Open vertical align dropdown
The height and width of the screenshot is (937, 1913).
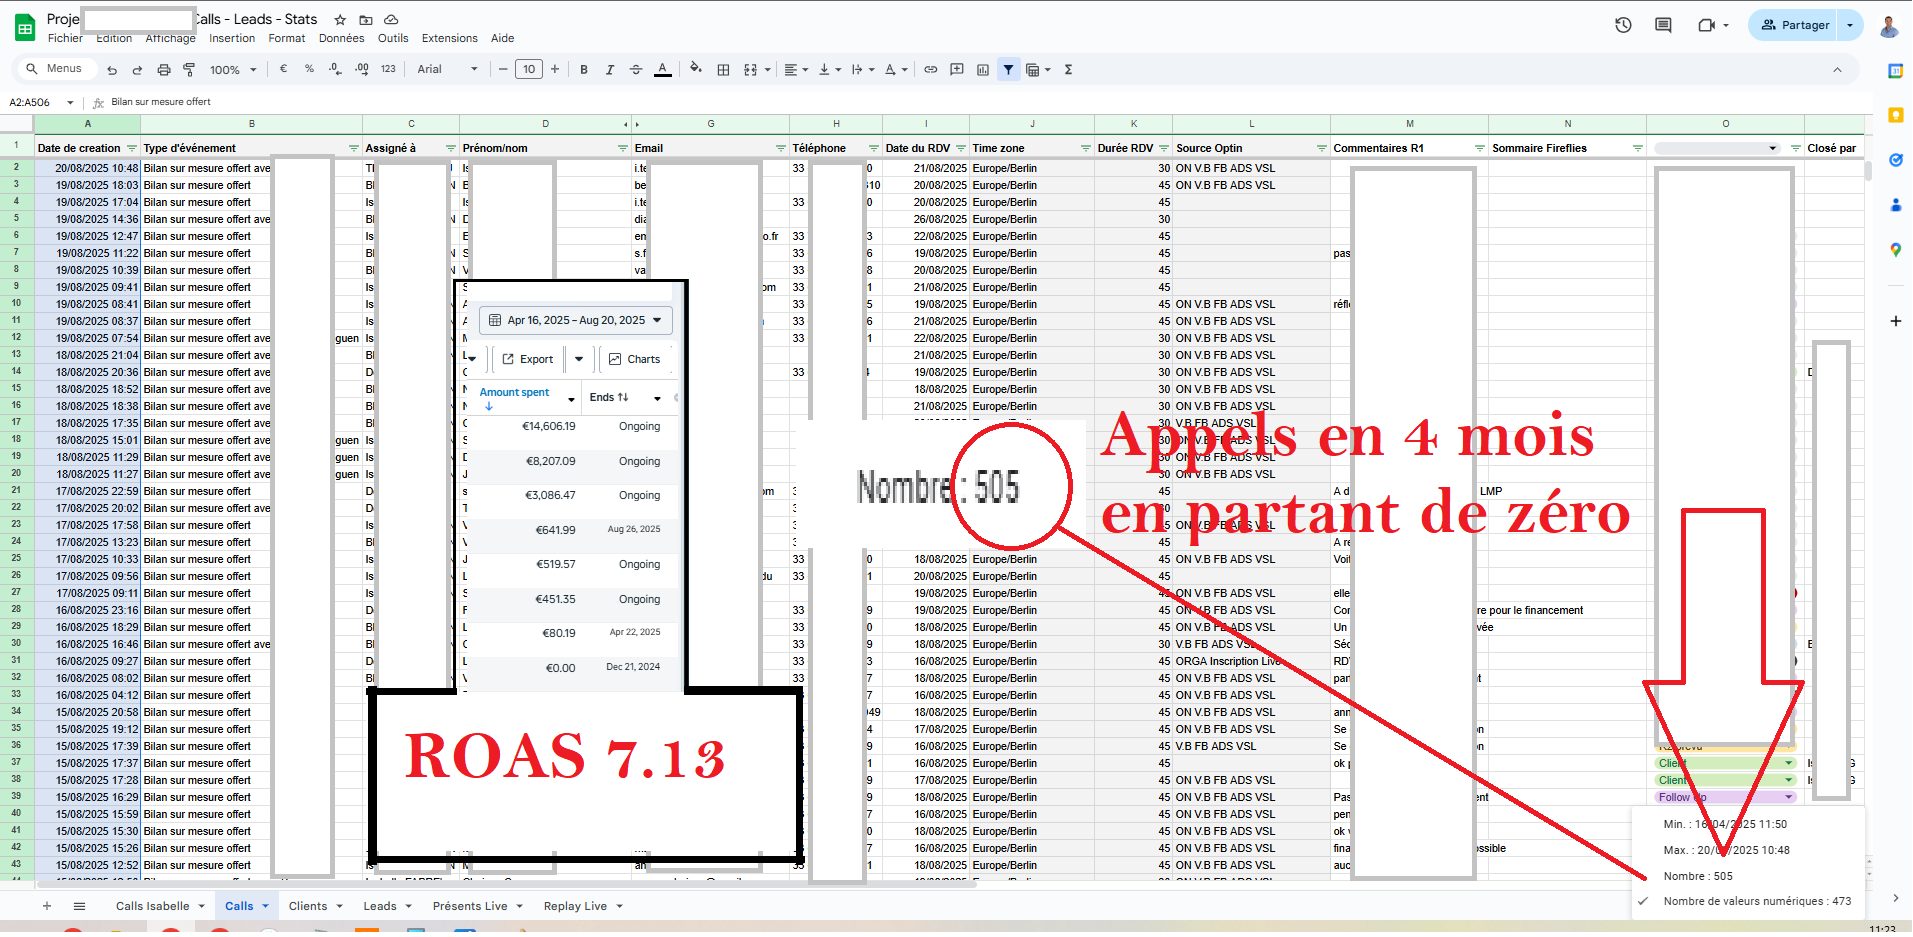point(828,69)
